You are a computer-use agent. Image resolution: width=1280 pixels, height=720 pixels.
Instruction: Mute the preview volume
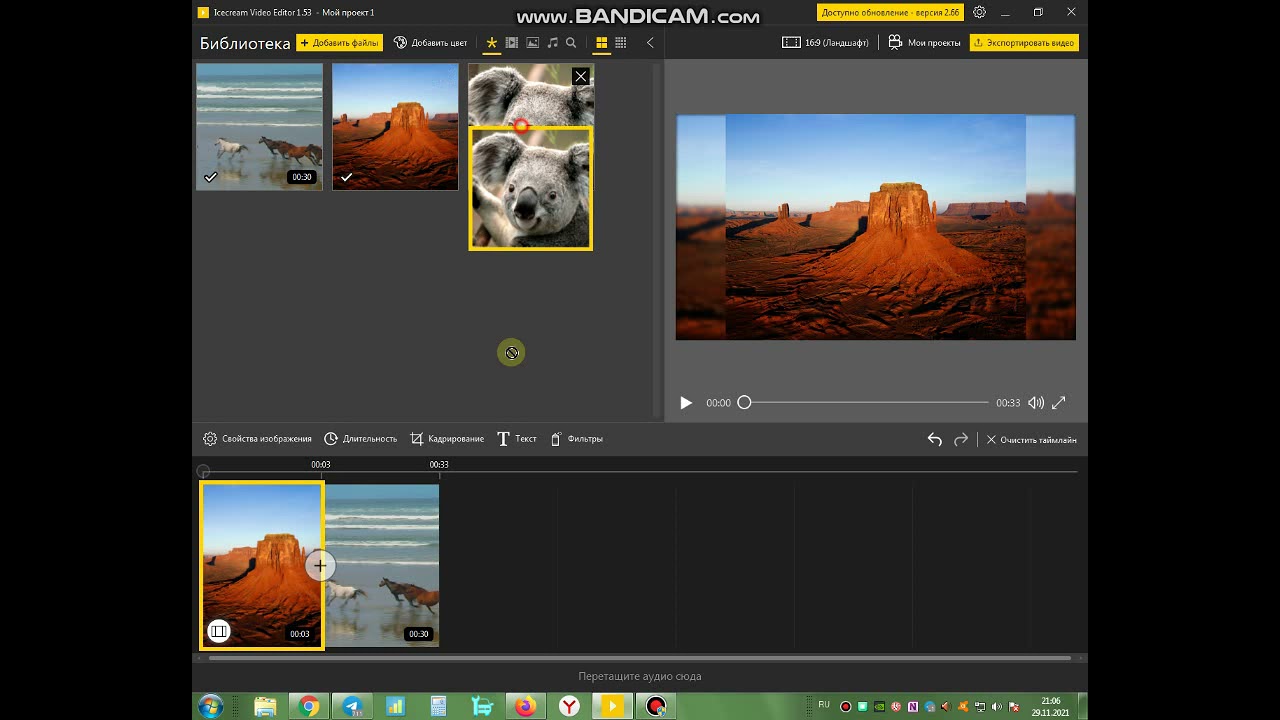click(1036, 403)
